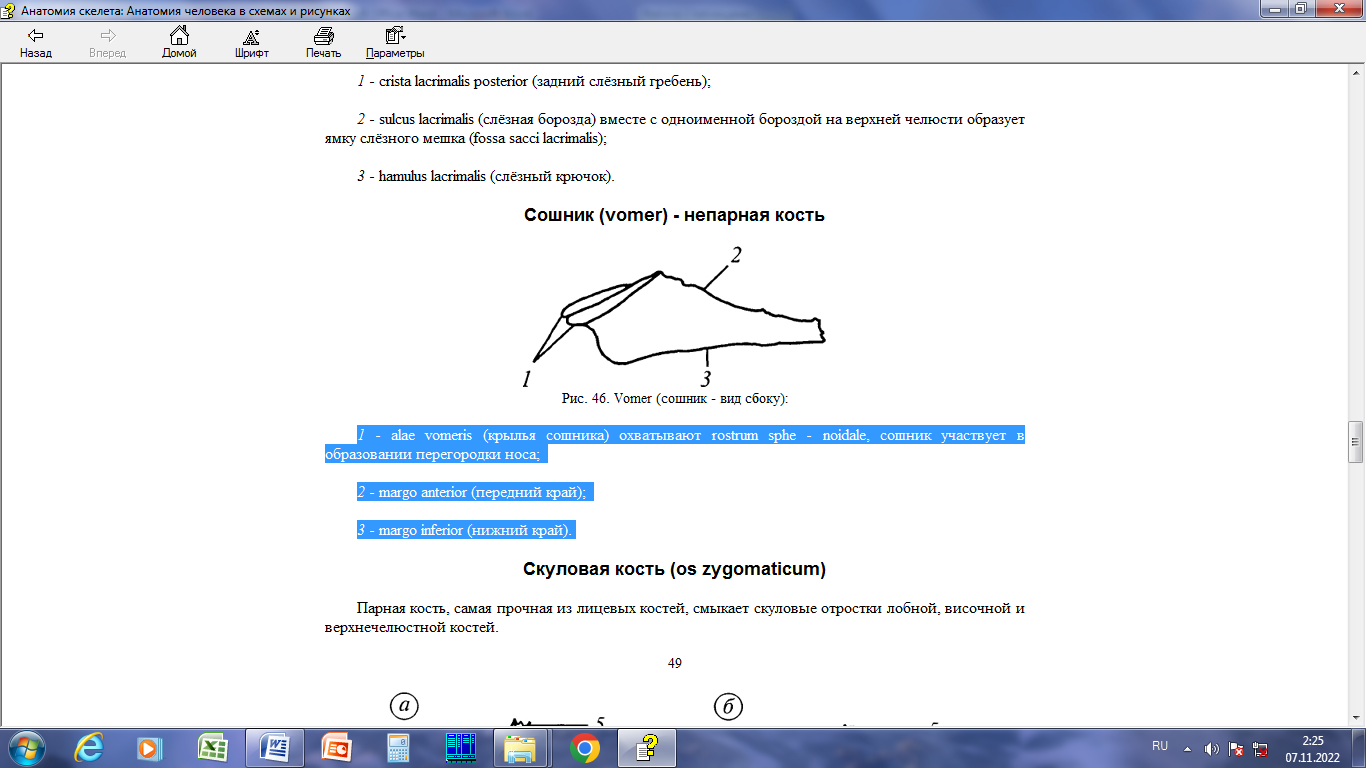Click the vertical scrollbar down arrow
Viewport: 1366px width, 768px height.
[1357, 719]
